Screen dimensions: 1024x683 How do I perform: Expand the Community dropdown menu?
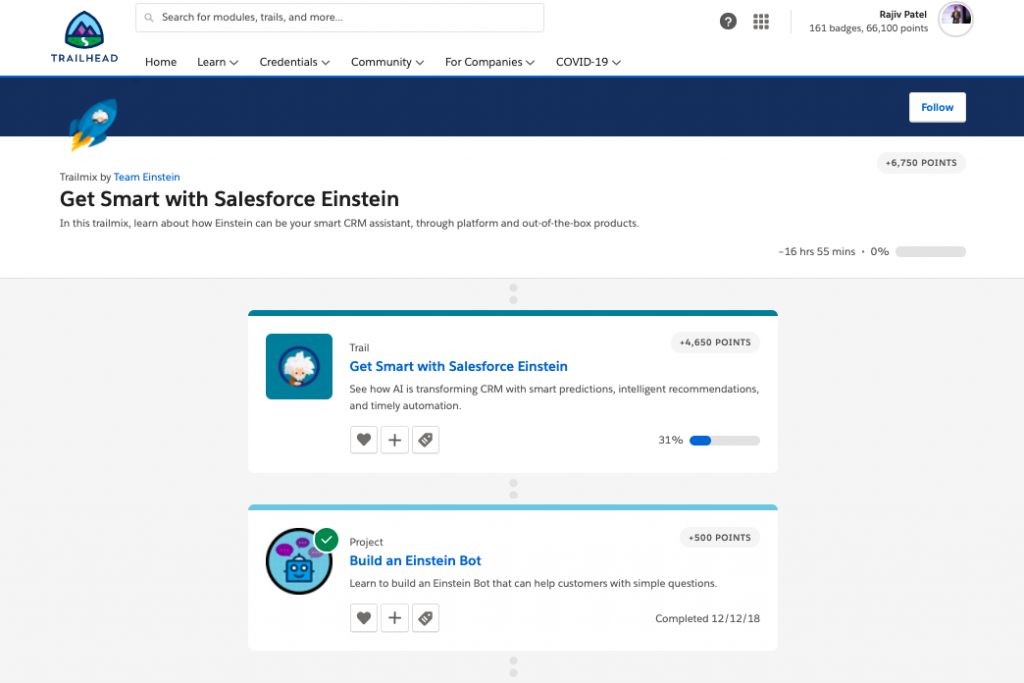(387, 62)
